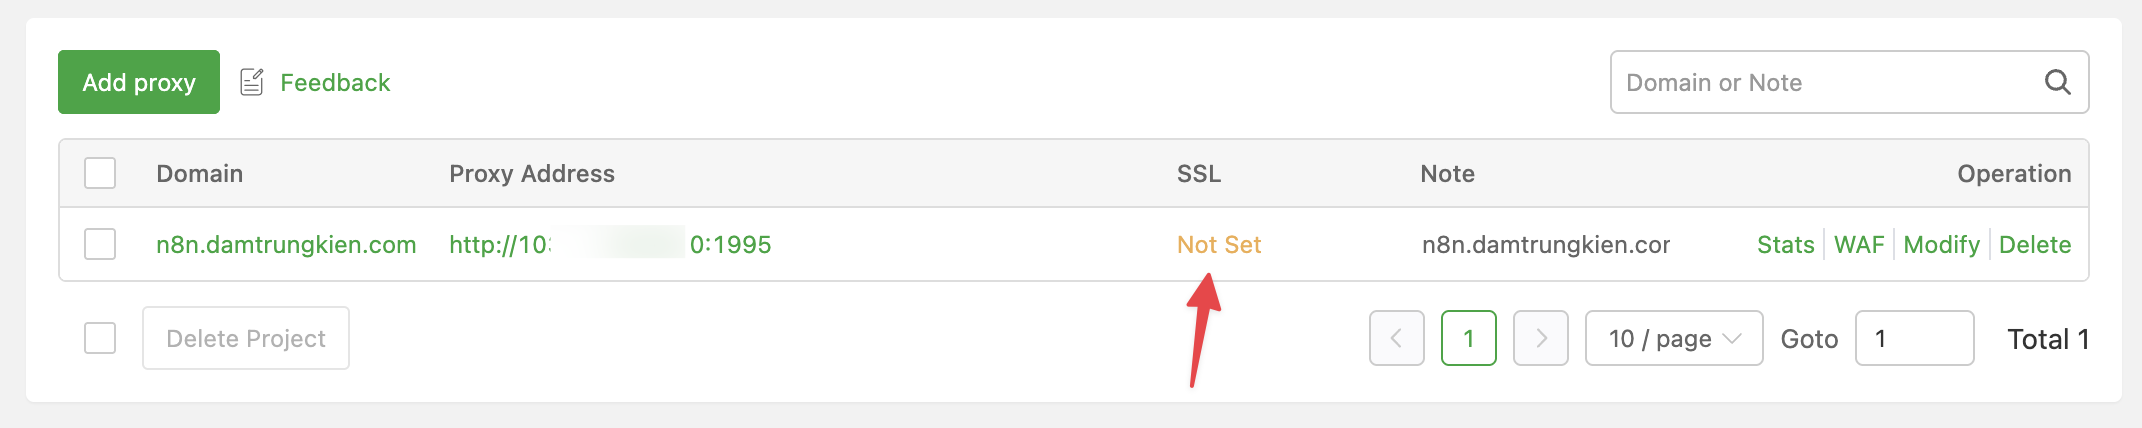The width and height of the screenshot is (2142, 428).
Task: Click the search magnifier icon
Action: click(2057, 82)
